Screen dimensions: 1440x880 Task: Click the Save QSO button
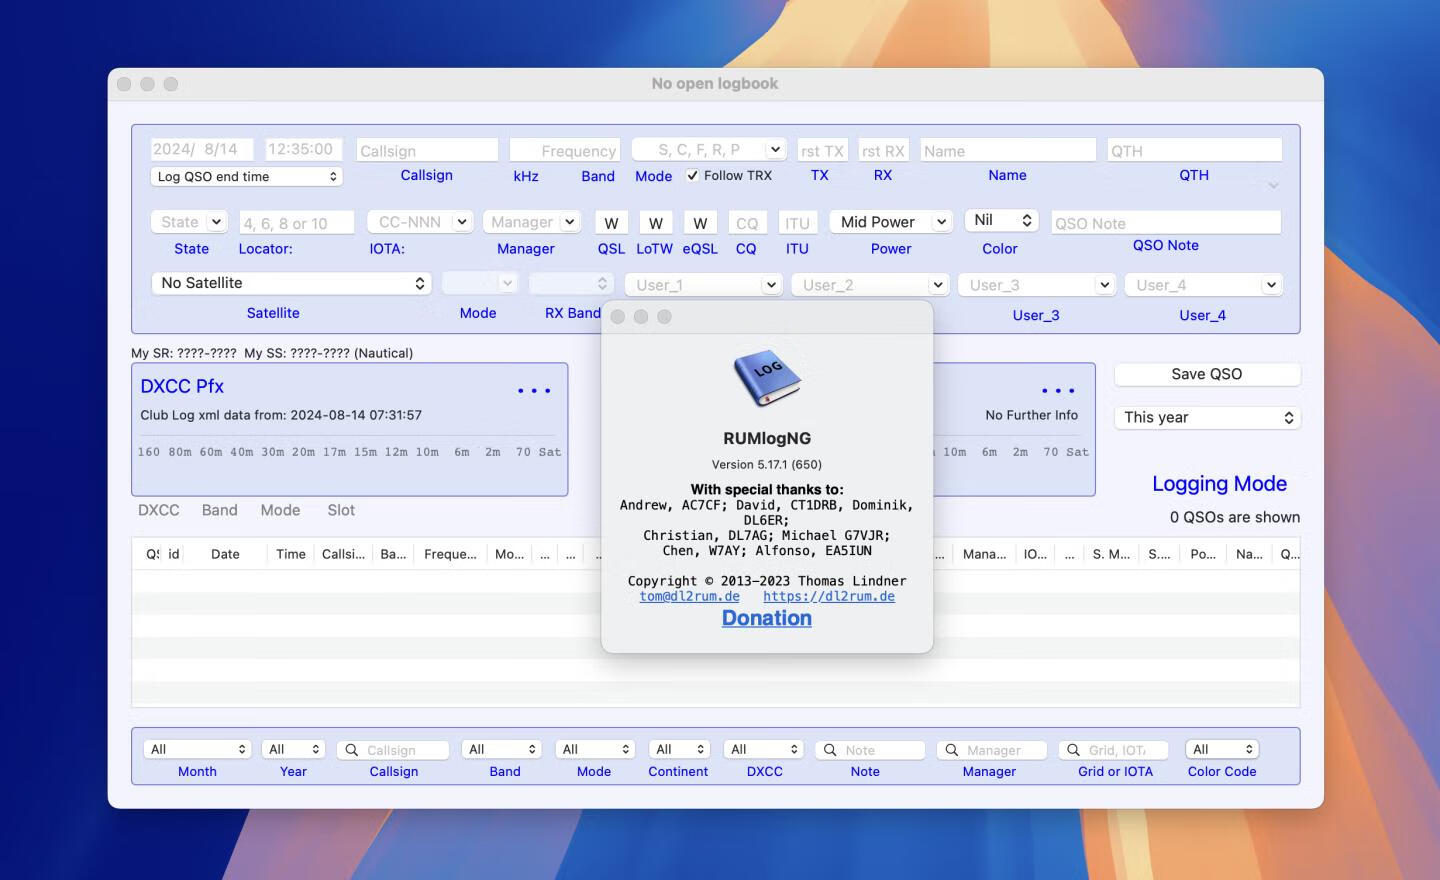[x=1207, y=374]
